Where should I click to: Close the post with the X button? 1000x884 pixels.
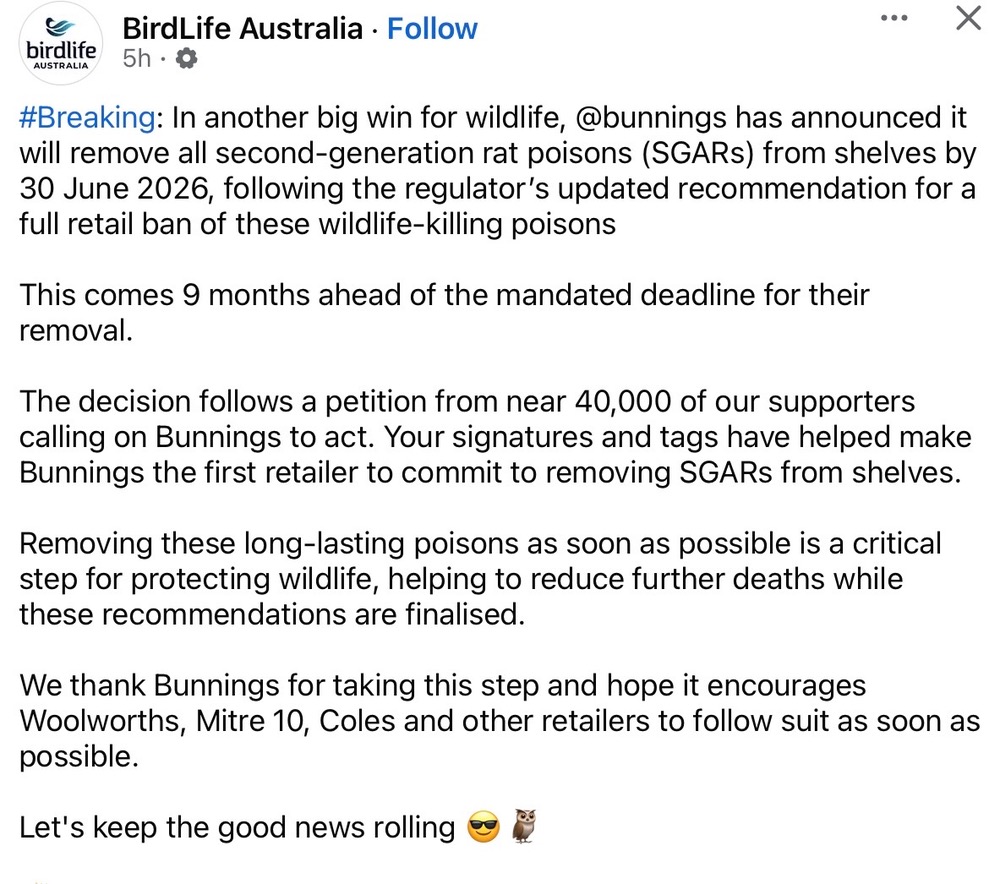click(x=968, y=19)
